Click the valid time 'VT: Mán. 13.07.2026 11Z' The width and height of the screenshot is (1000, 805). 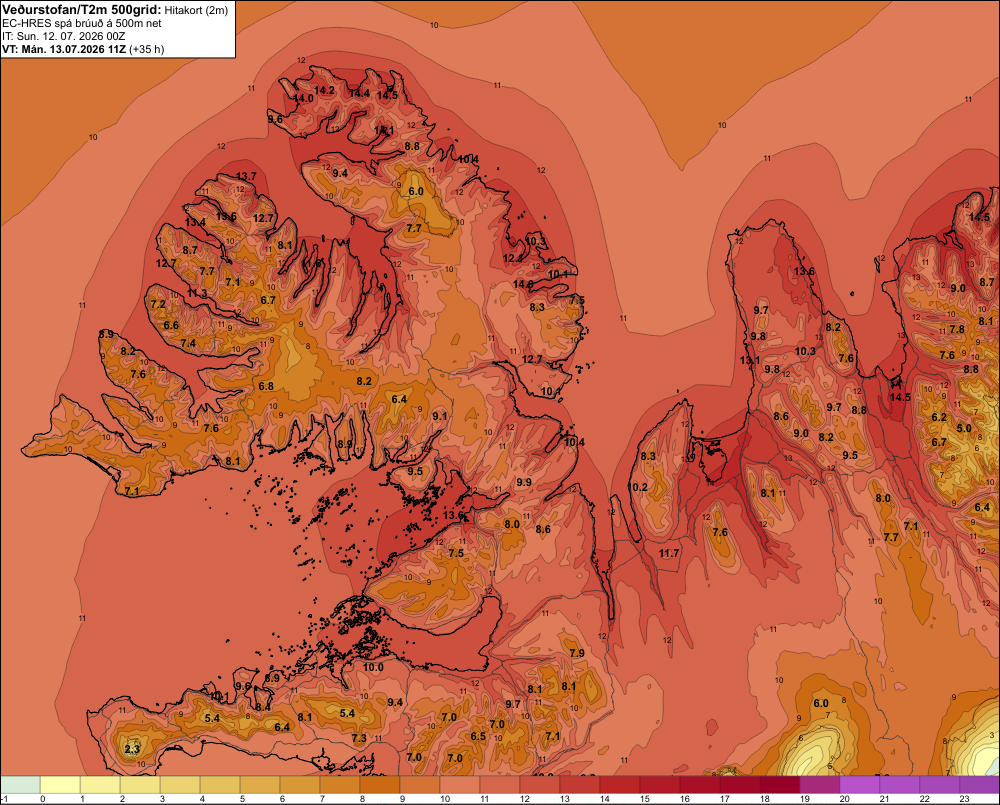coord(64,49)
